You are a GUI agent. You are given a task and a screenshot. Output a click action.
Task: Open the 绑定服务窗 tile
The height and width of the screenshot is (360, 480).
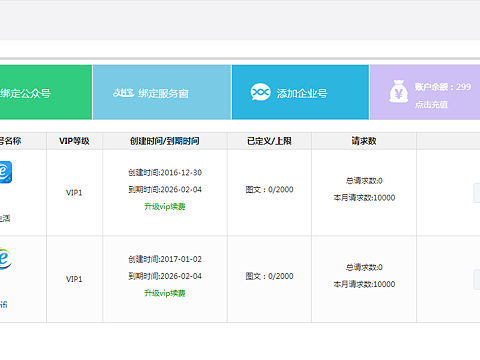(162, 92)
